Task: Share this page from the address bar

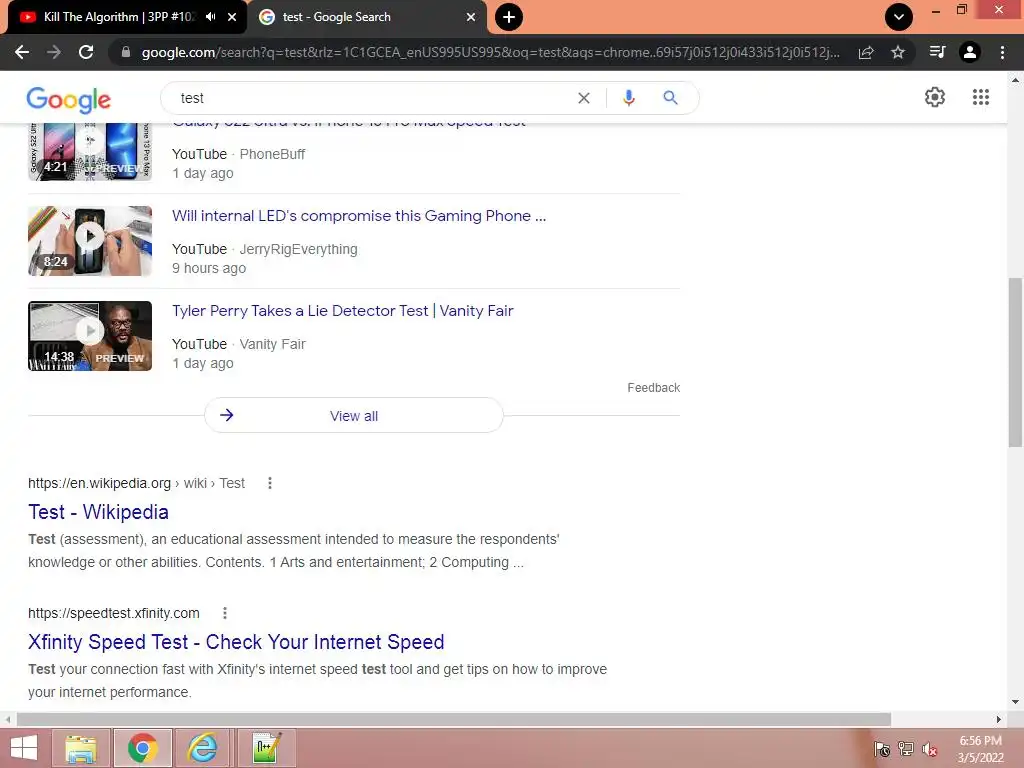Action: pyautogui.click(x=866, y=52)
